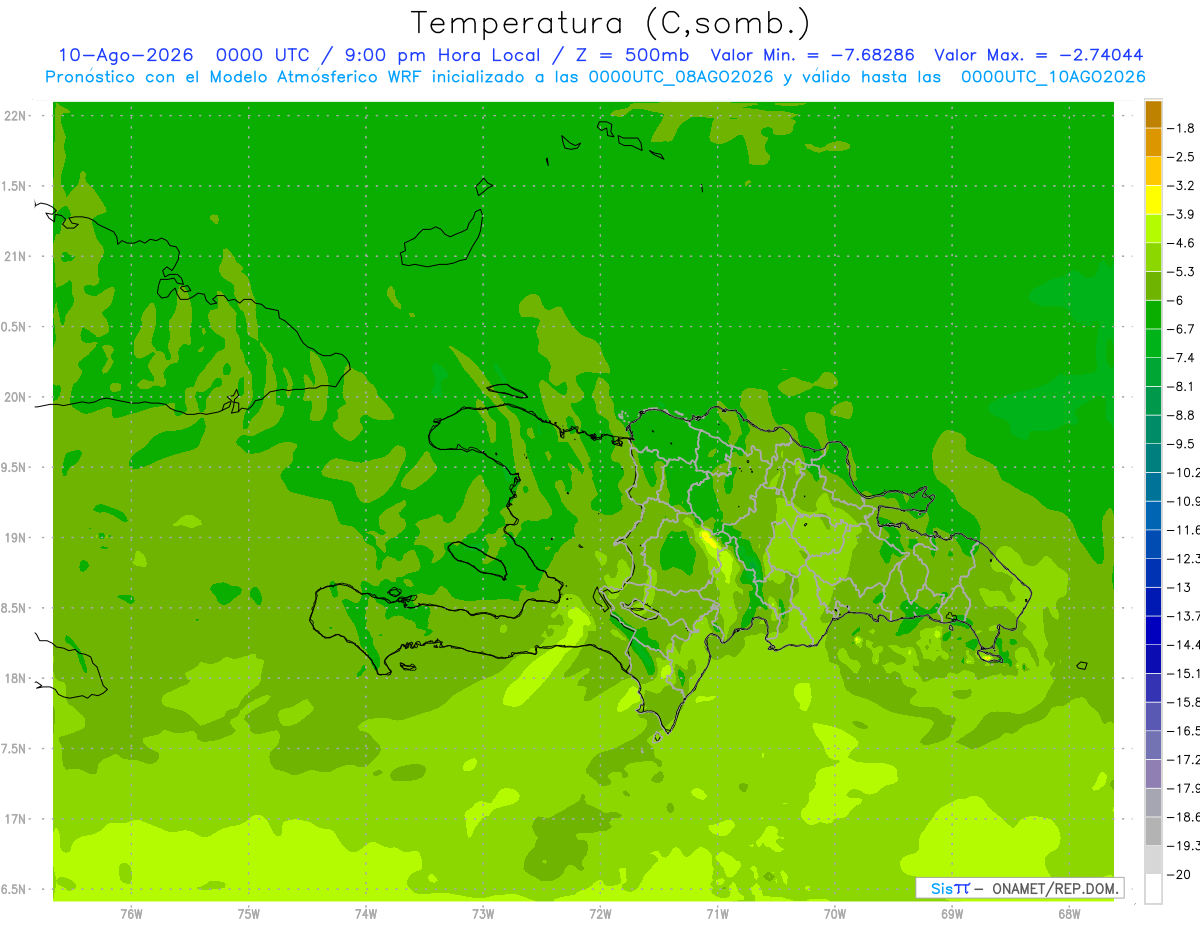The width and height of the screenshot is (1200, 927).
Task: Click the '72W' longitude label
Action: [600, 914]
